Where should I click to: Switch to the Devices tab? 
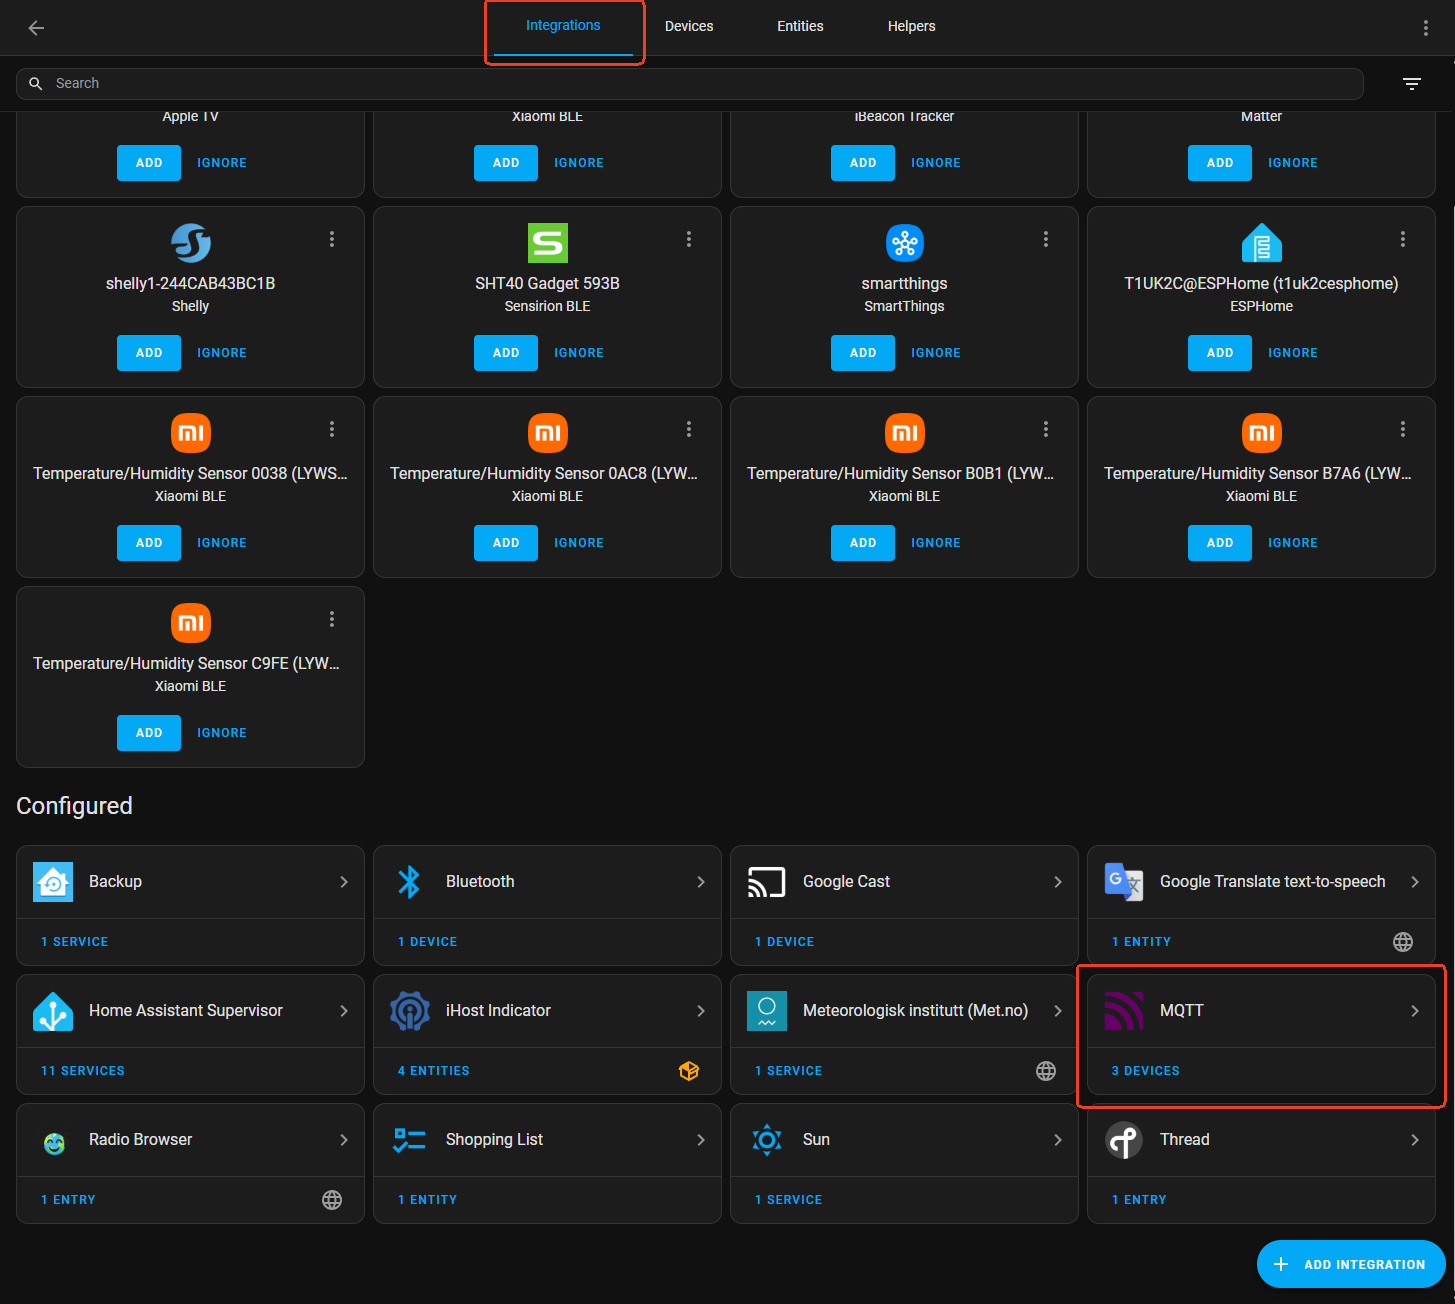pyautogui.click(x=689, y=27)
